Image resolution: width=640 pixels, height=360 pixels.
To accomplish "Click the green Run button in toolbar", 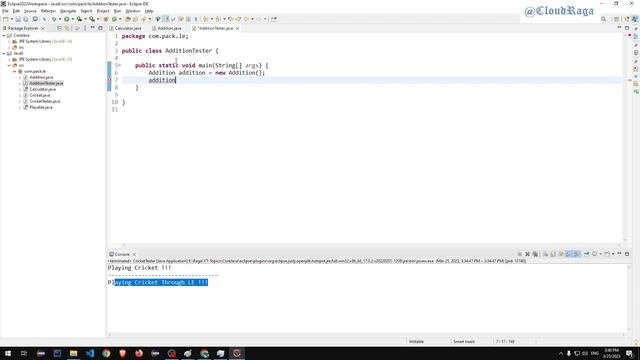I will pos(66,19).
